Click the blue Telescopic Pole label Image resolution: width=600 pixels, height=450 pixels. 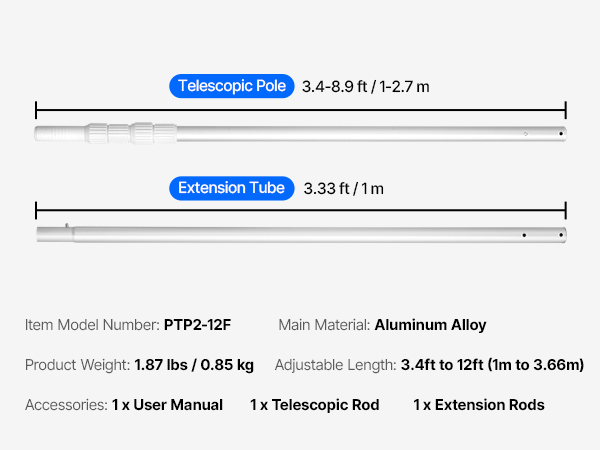[232, 86]
